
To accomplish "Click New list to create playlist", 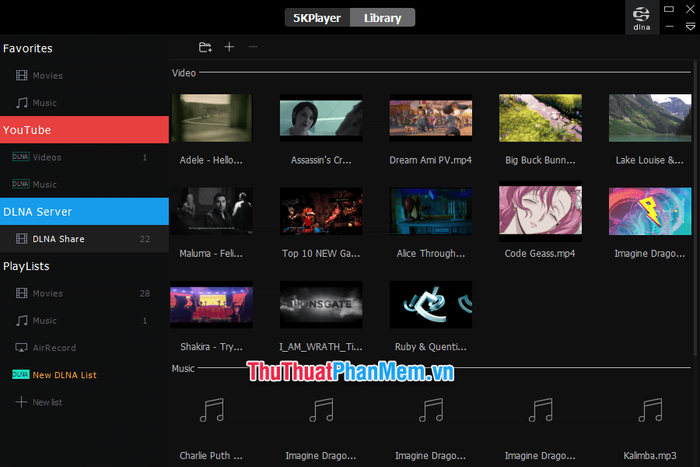I will click(84, 402).
